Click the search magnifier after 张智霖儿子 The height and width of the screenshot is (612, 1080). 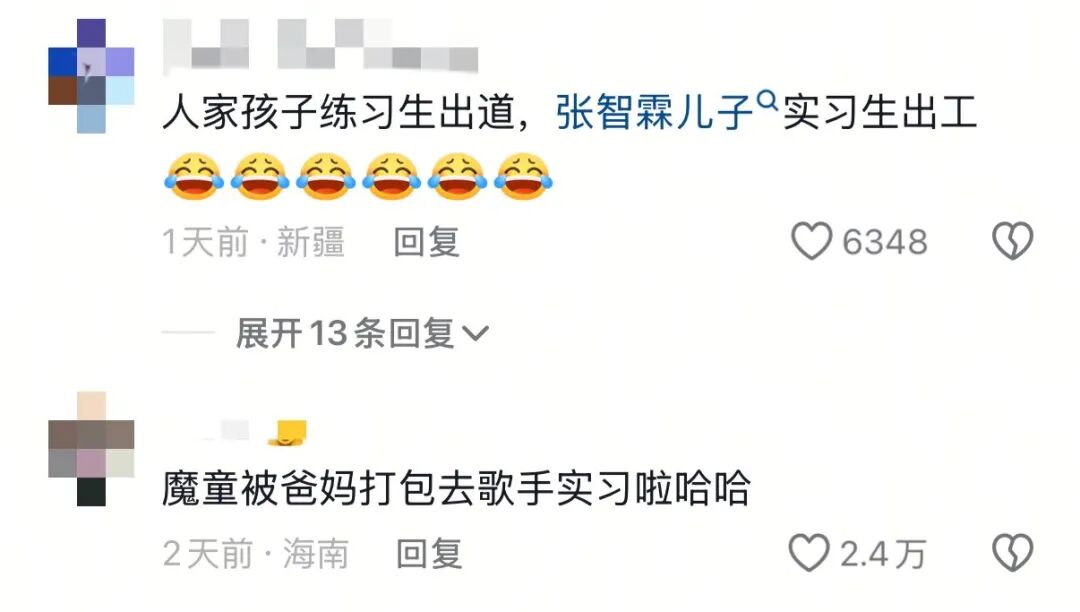pyautogui.click(x=767, y=102)
